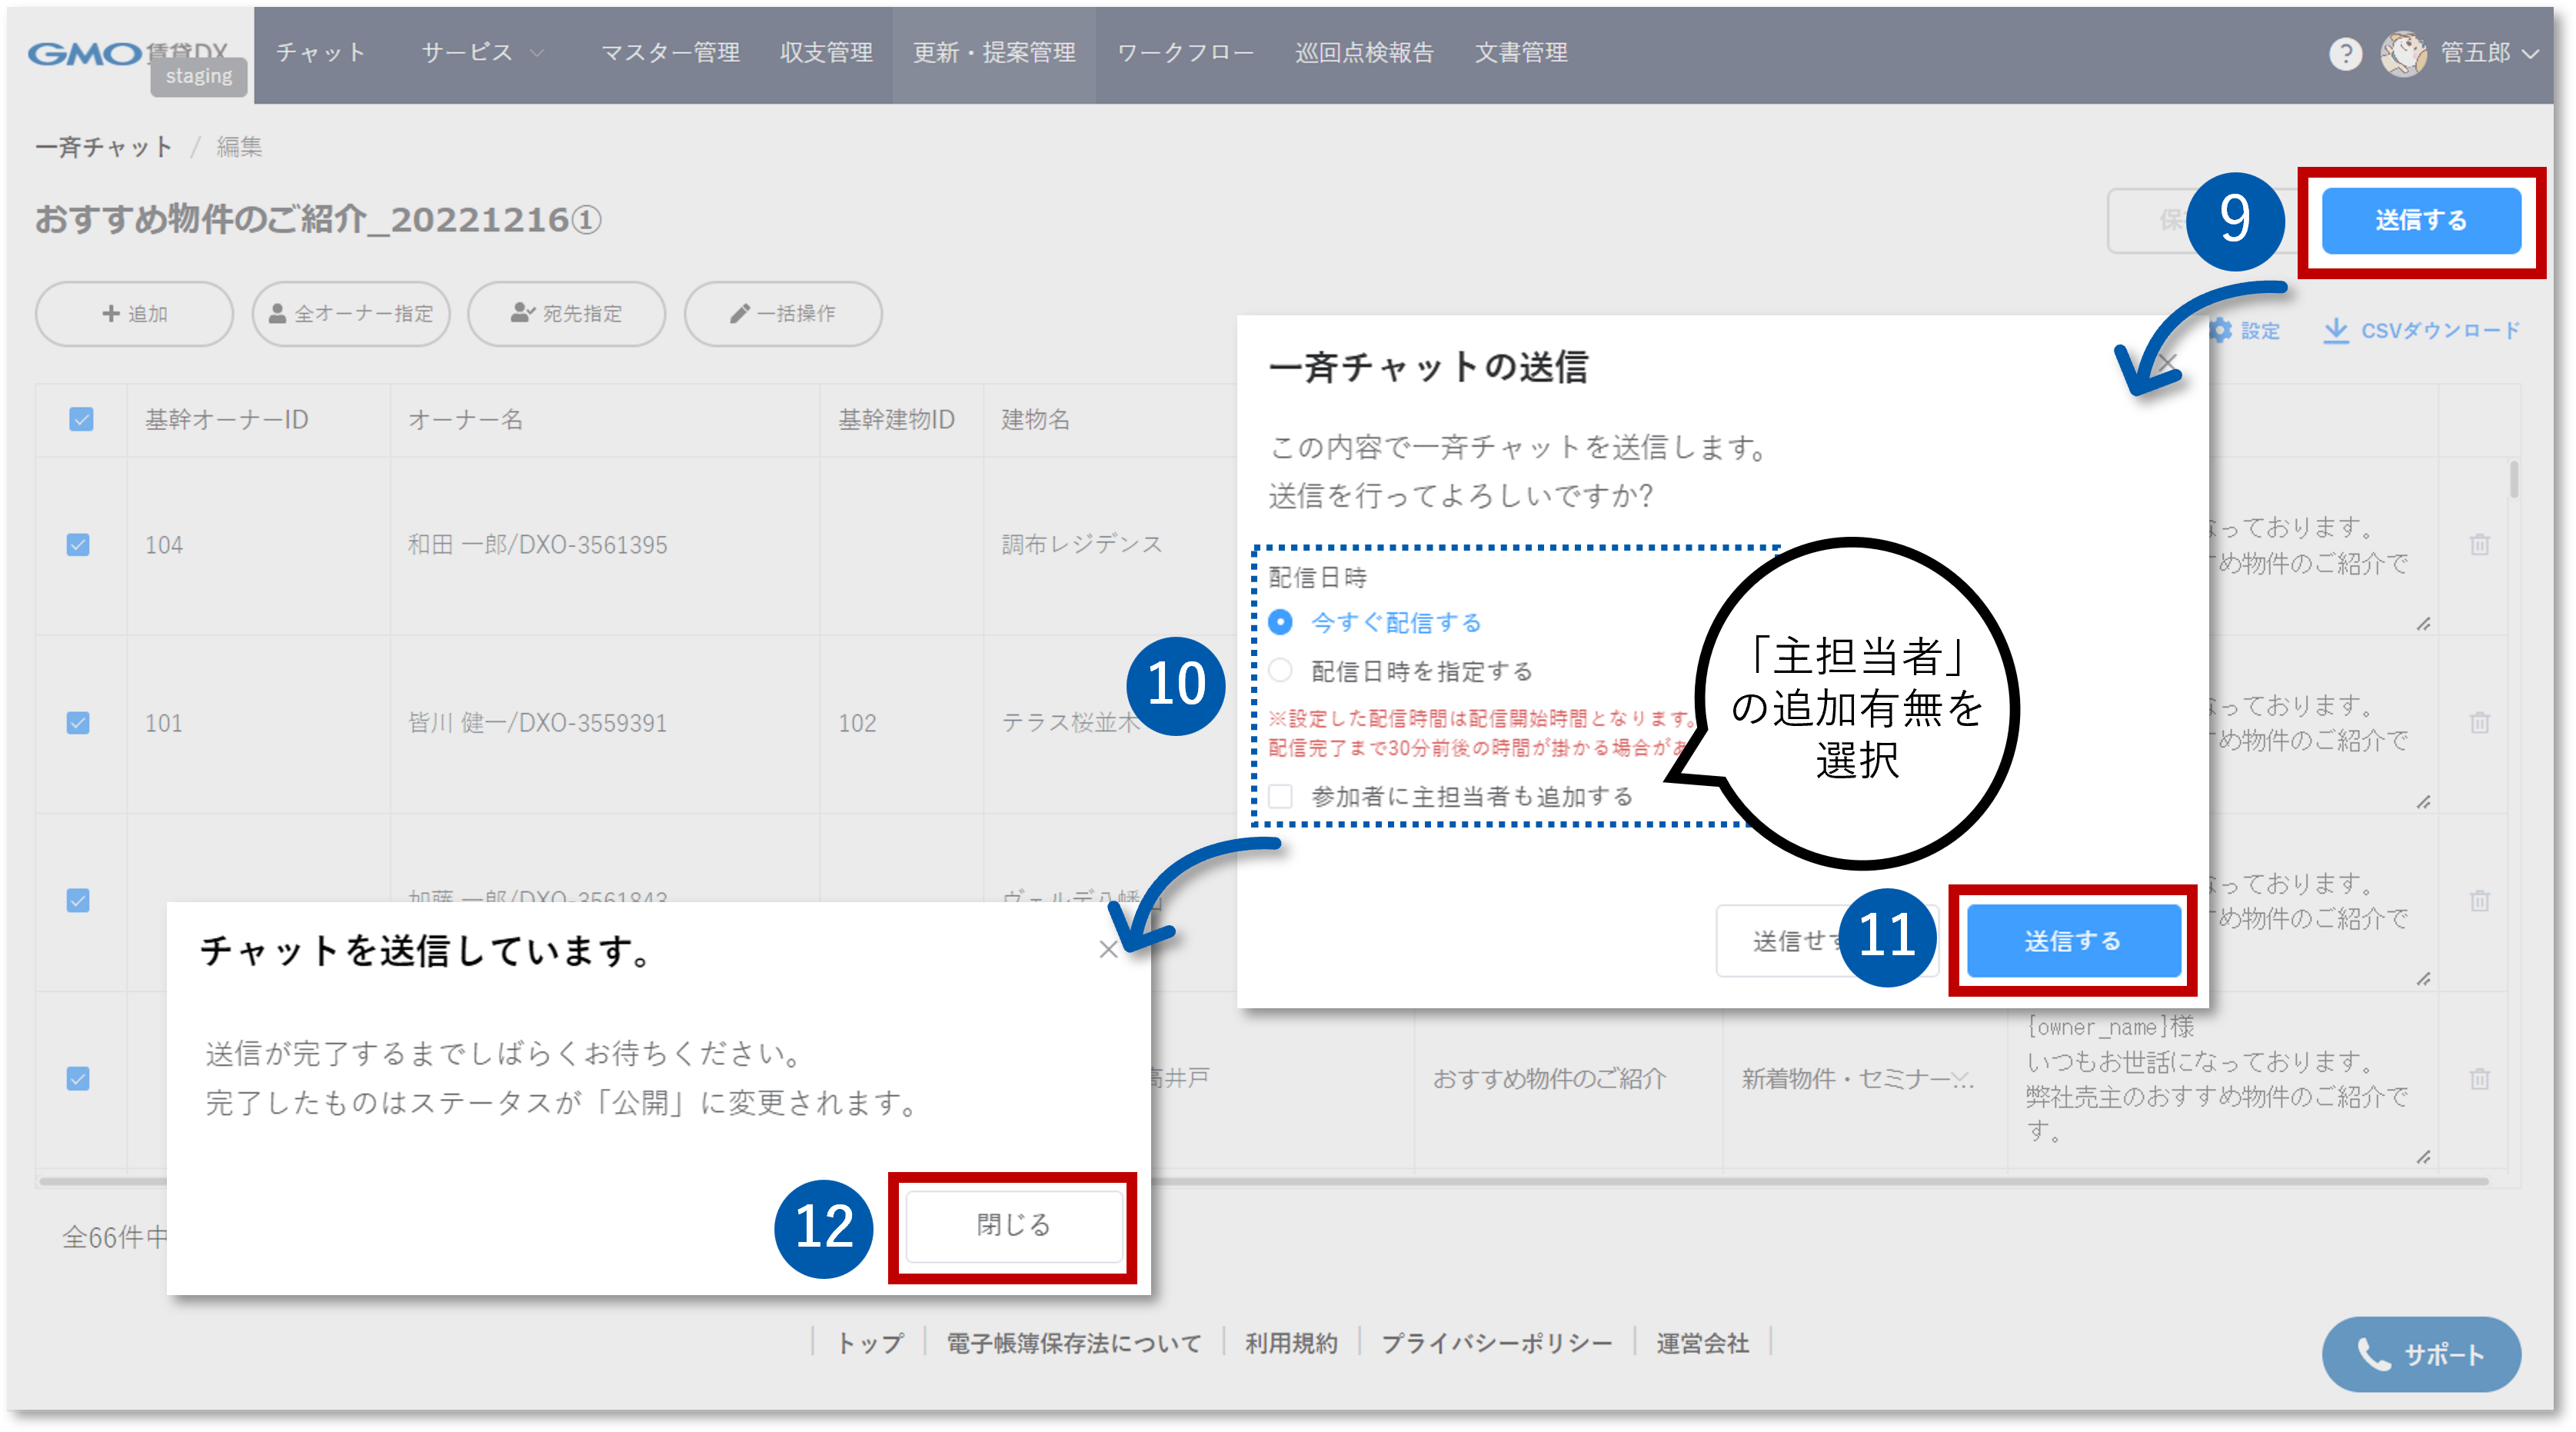Open the ワークフロー menu item

1184,53
